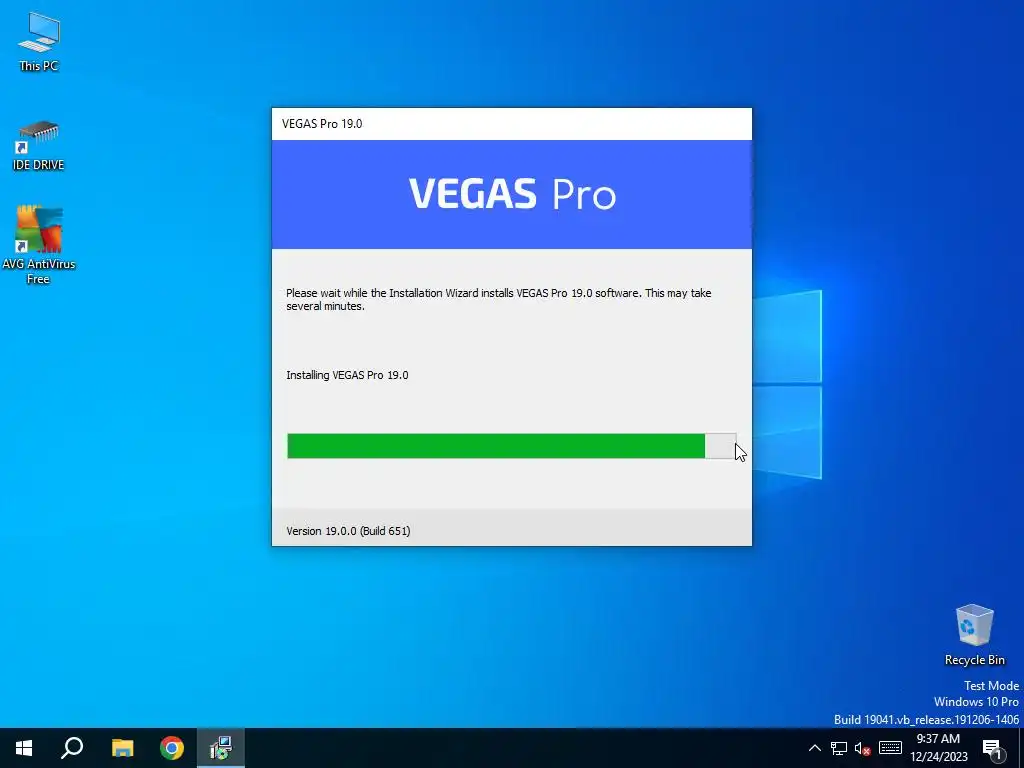The image size is (1024, 768).
Task: Open File Explorer from the taskbar
Action: pos(122,748)
